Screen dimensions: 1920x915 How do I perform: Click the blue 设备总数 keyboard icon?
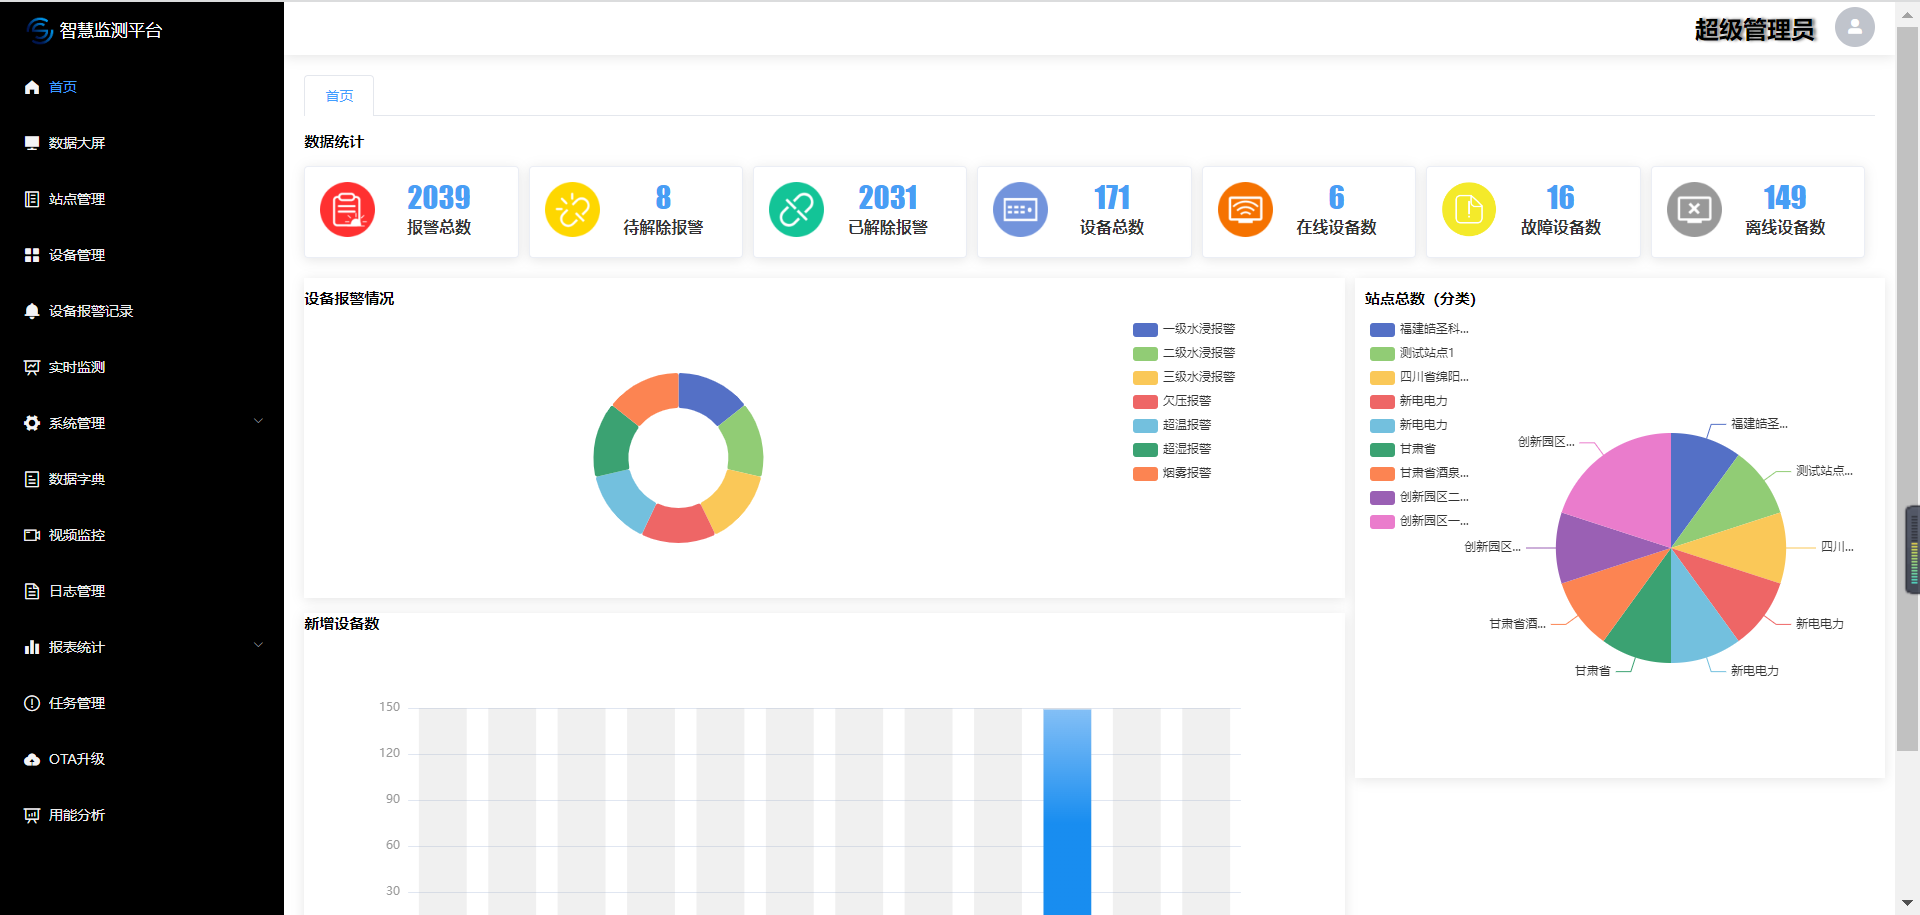coord(1020,210)
